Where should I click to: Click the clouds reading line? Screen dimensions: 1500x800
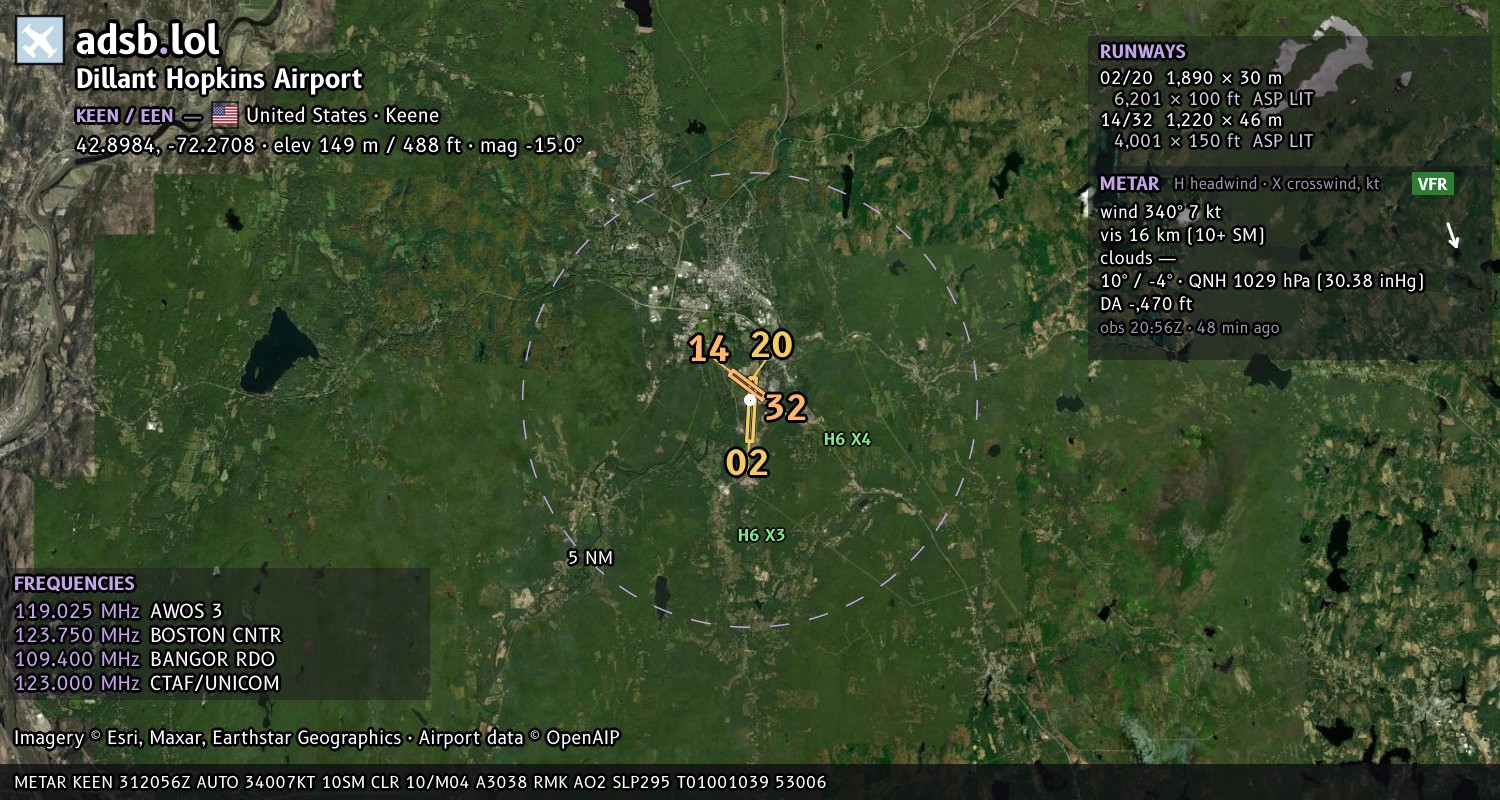tap(1138, 258)
